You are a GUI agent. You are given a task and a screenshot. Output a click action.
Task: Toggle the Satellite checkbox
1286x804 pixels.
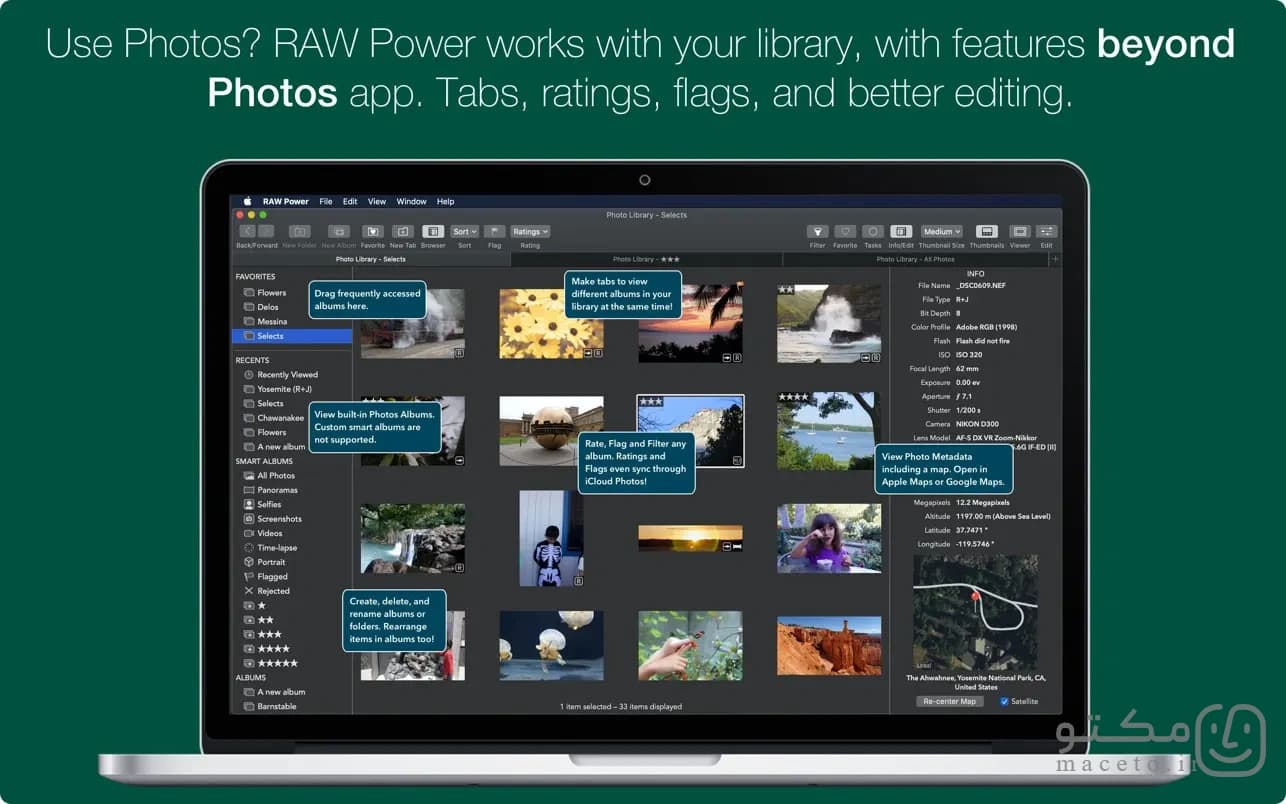tap(1004, 702)
